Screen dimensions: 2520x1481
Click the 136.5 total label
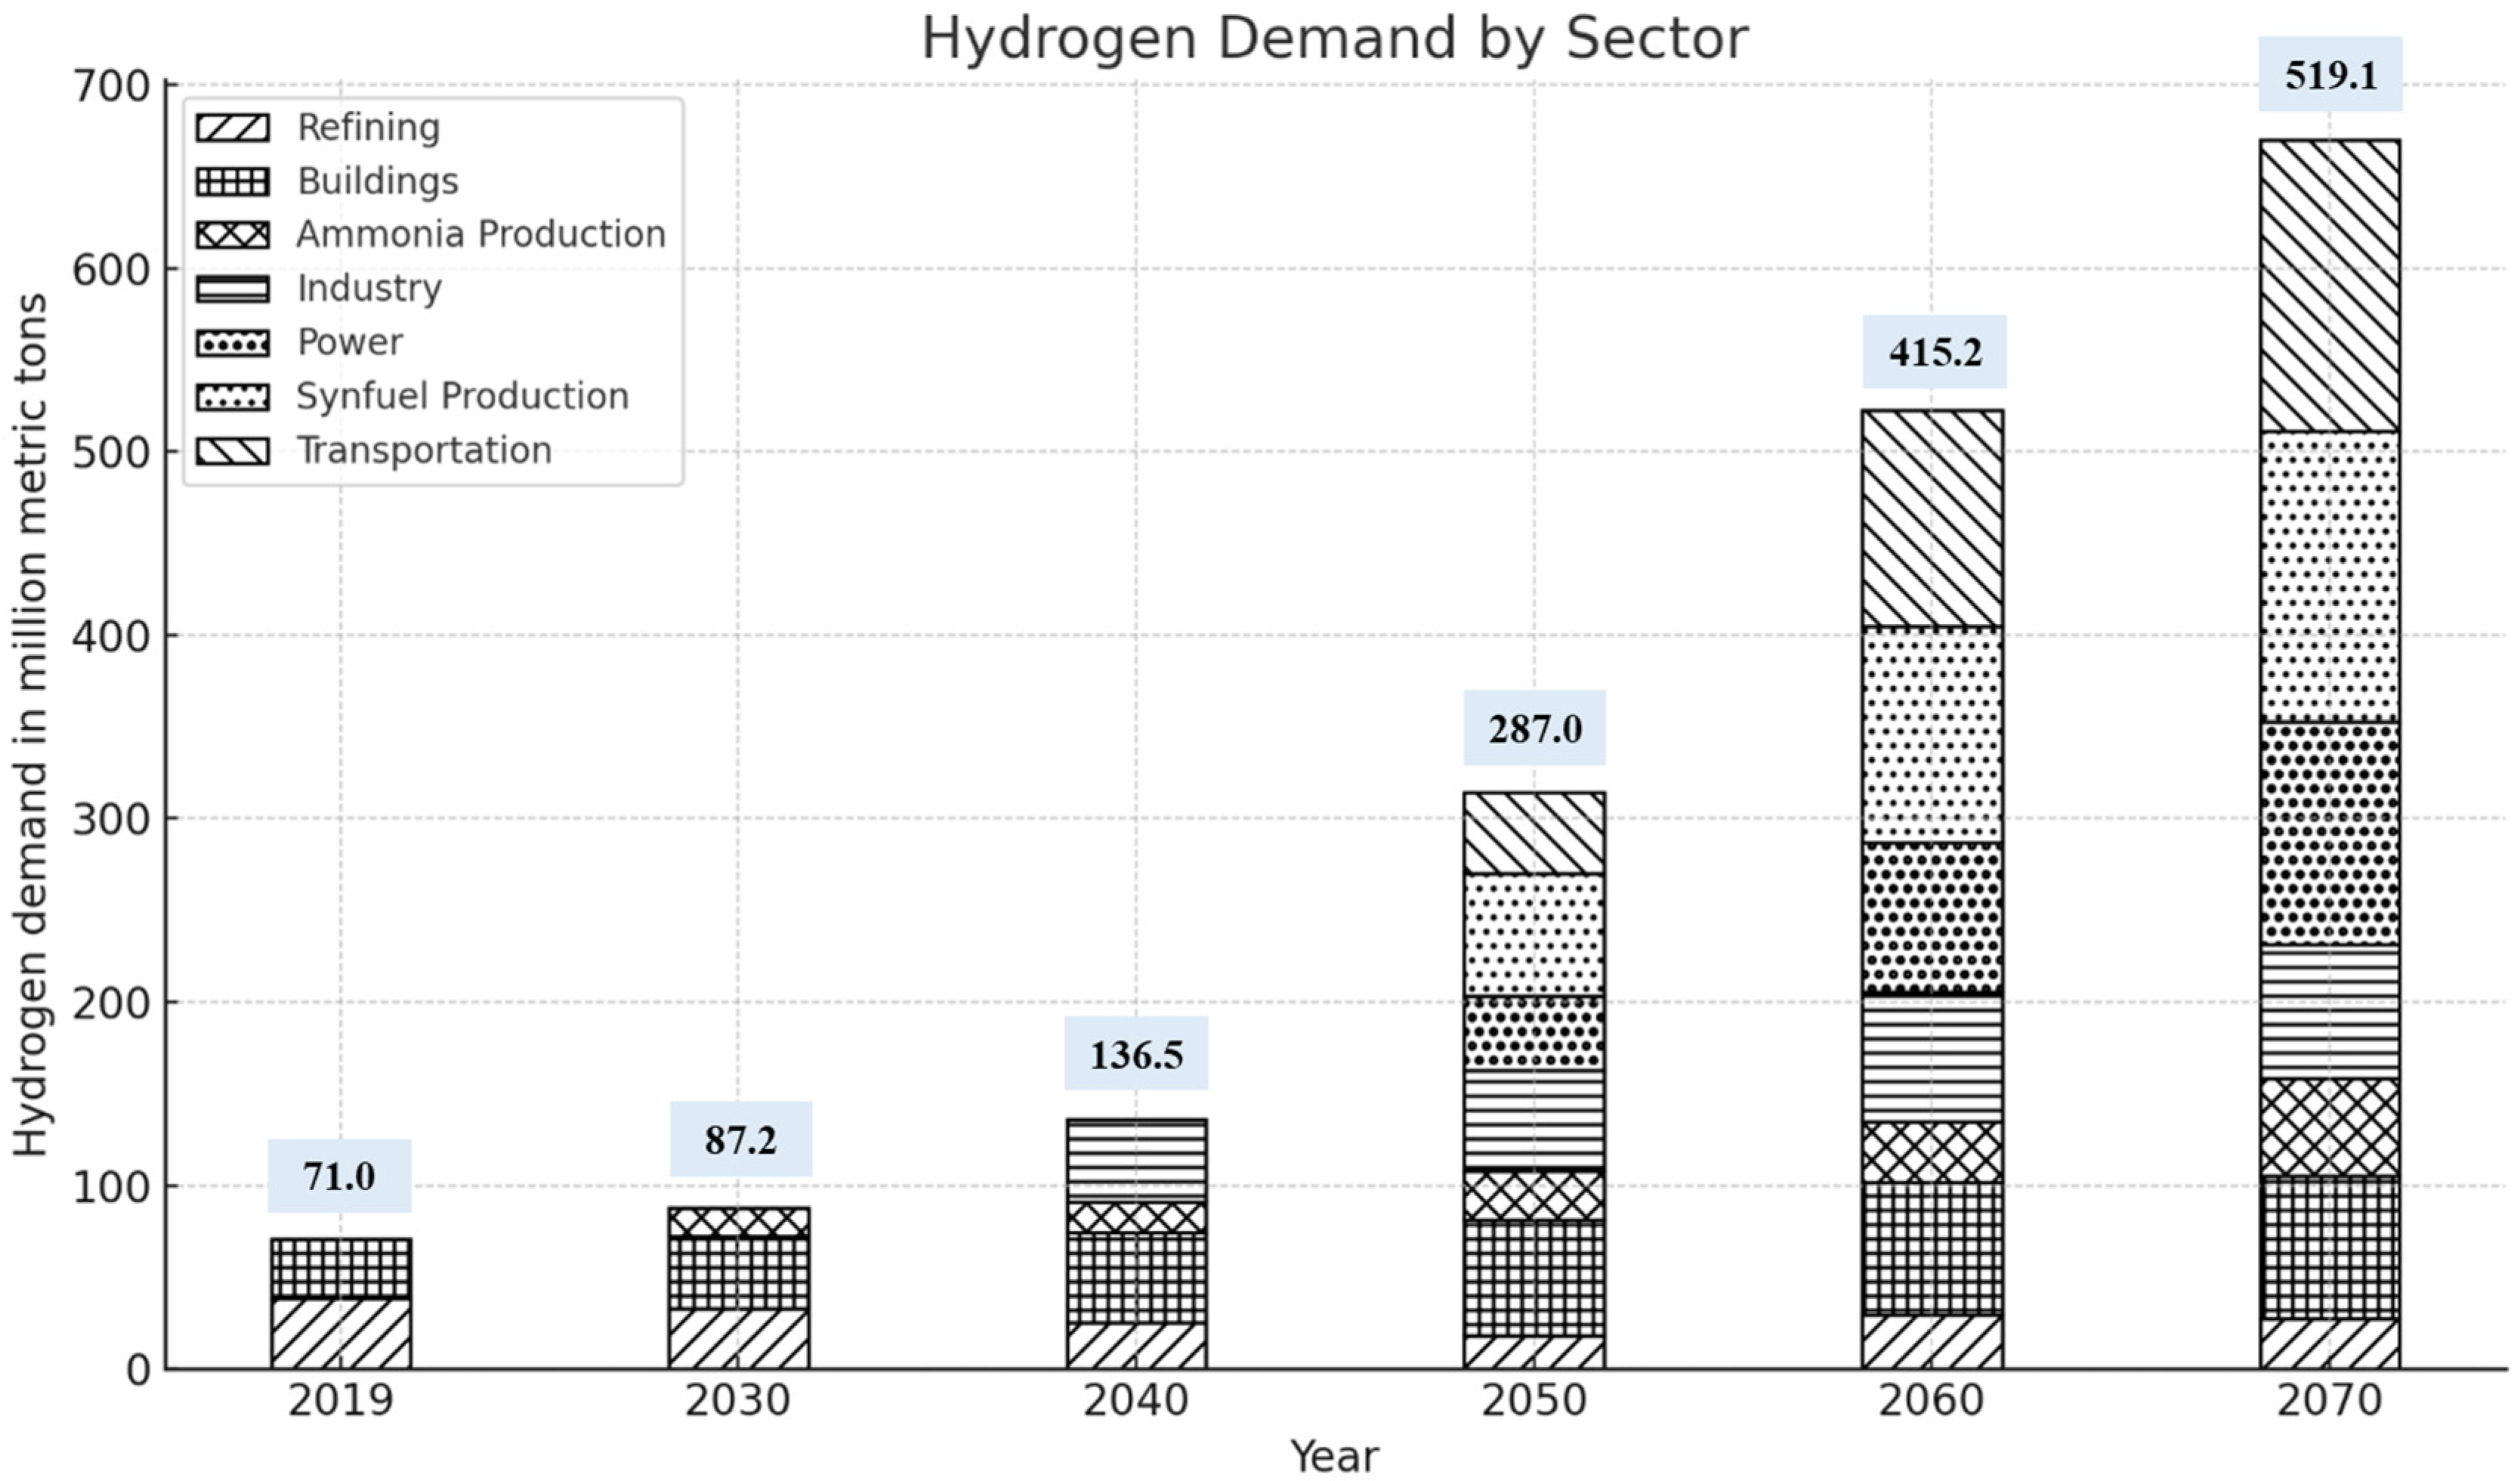[x=1136, y=1054]
